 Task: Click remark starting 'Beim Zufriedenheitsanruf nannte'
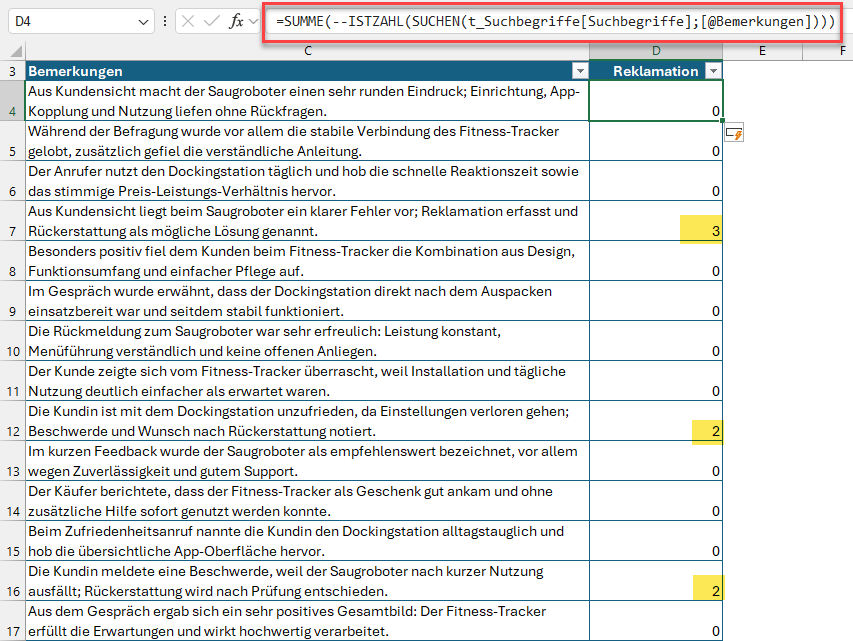point(307,541)
